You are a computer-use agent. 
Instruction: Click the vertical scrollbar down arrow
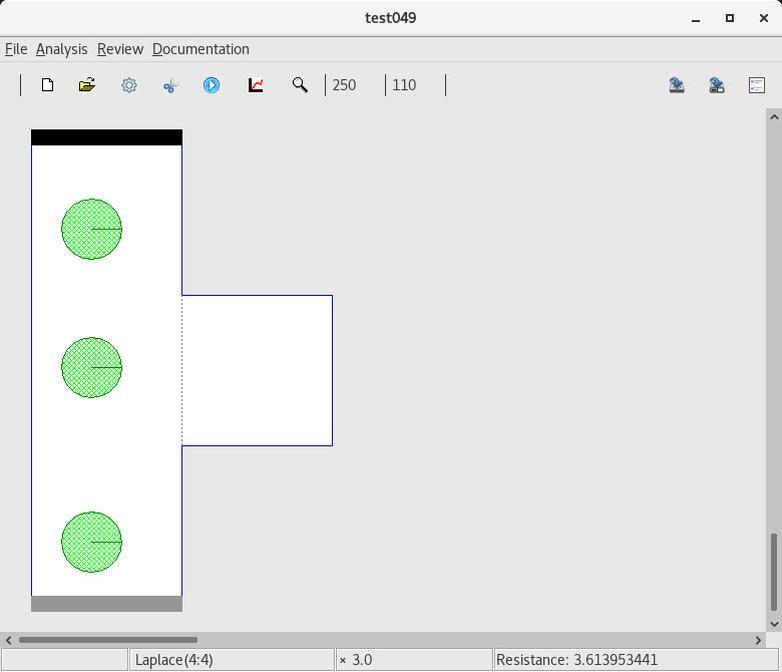(x=773, y=624)
